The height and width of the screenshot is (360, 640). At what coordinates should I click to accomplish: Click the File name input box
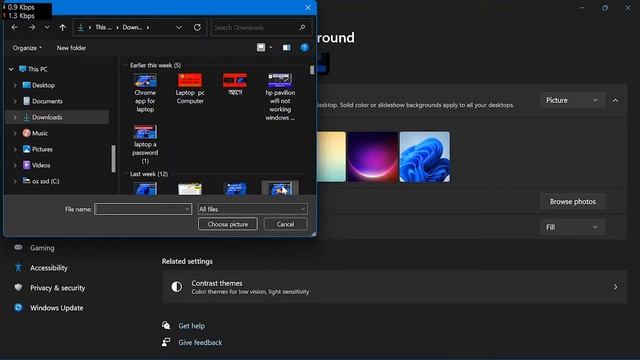click(x=142, y=209)
